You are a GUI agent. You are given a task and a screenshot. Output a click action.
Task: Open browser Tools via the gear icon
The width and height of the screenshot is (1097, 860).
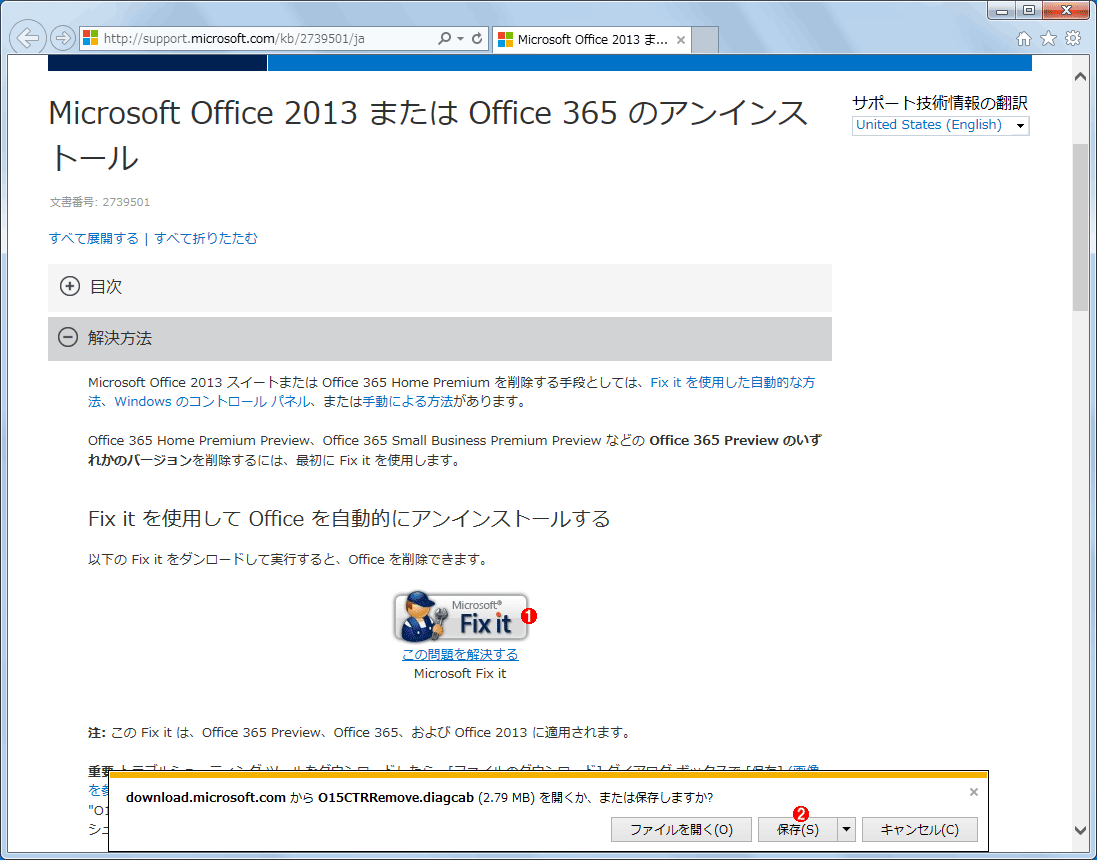point(1070,38)
